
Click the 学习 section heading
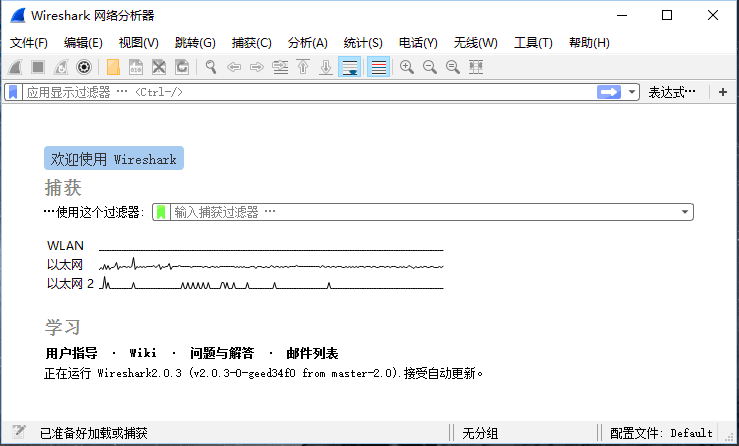pos(63,327)
